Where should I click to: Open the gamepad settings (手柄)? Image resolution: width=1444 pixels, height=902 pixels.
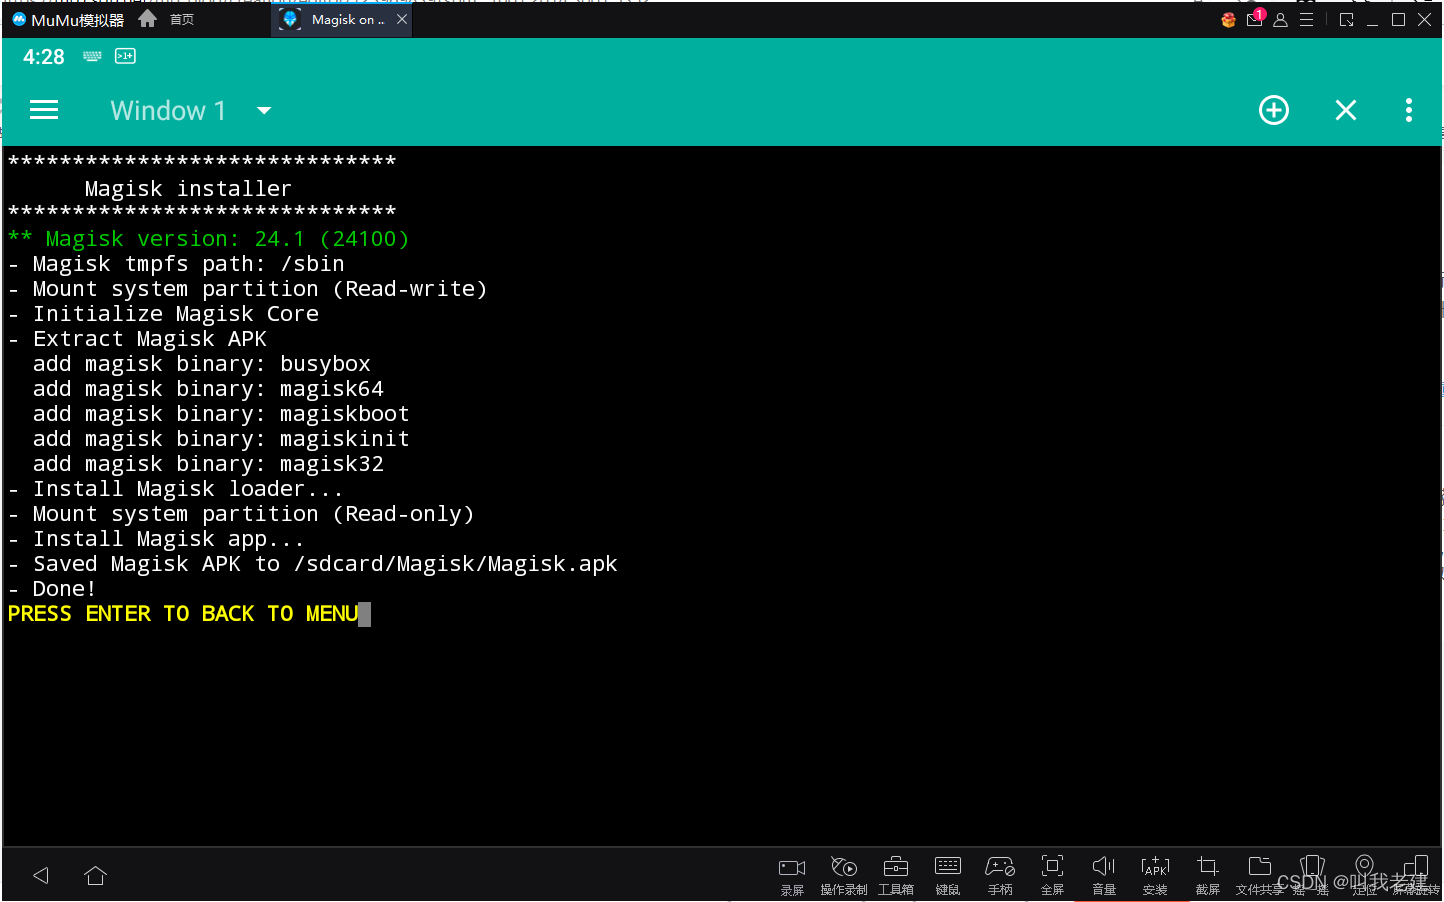click(1000, 876)
